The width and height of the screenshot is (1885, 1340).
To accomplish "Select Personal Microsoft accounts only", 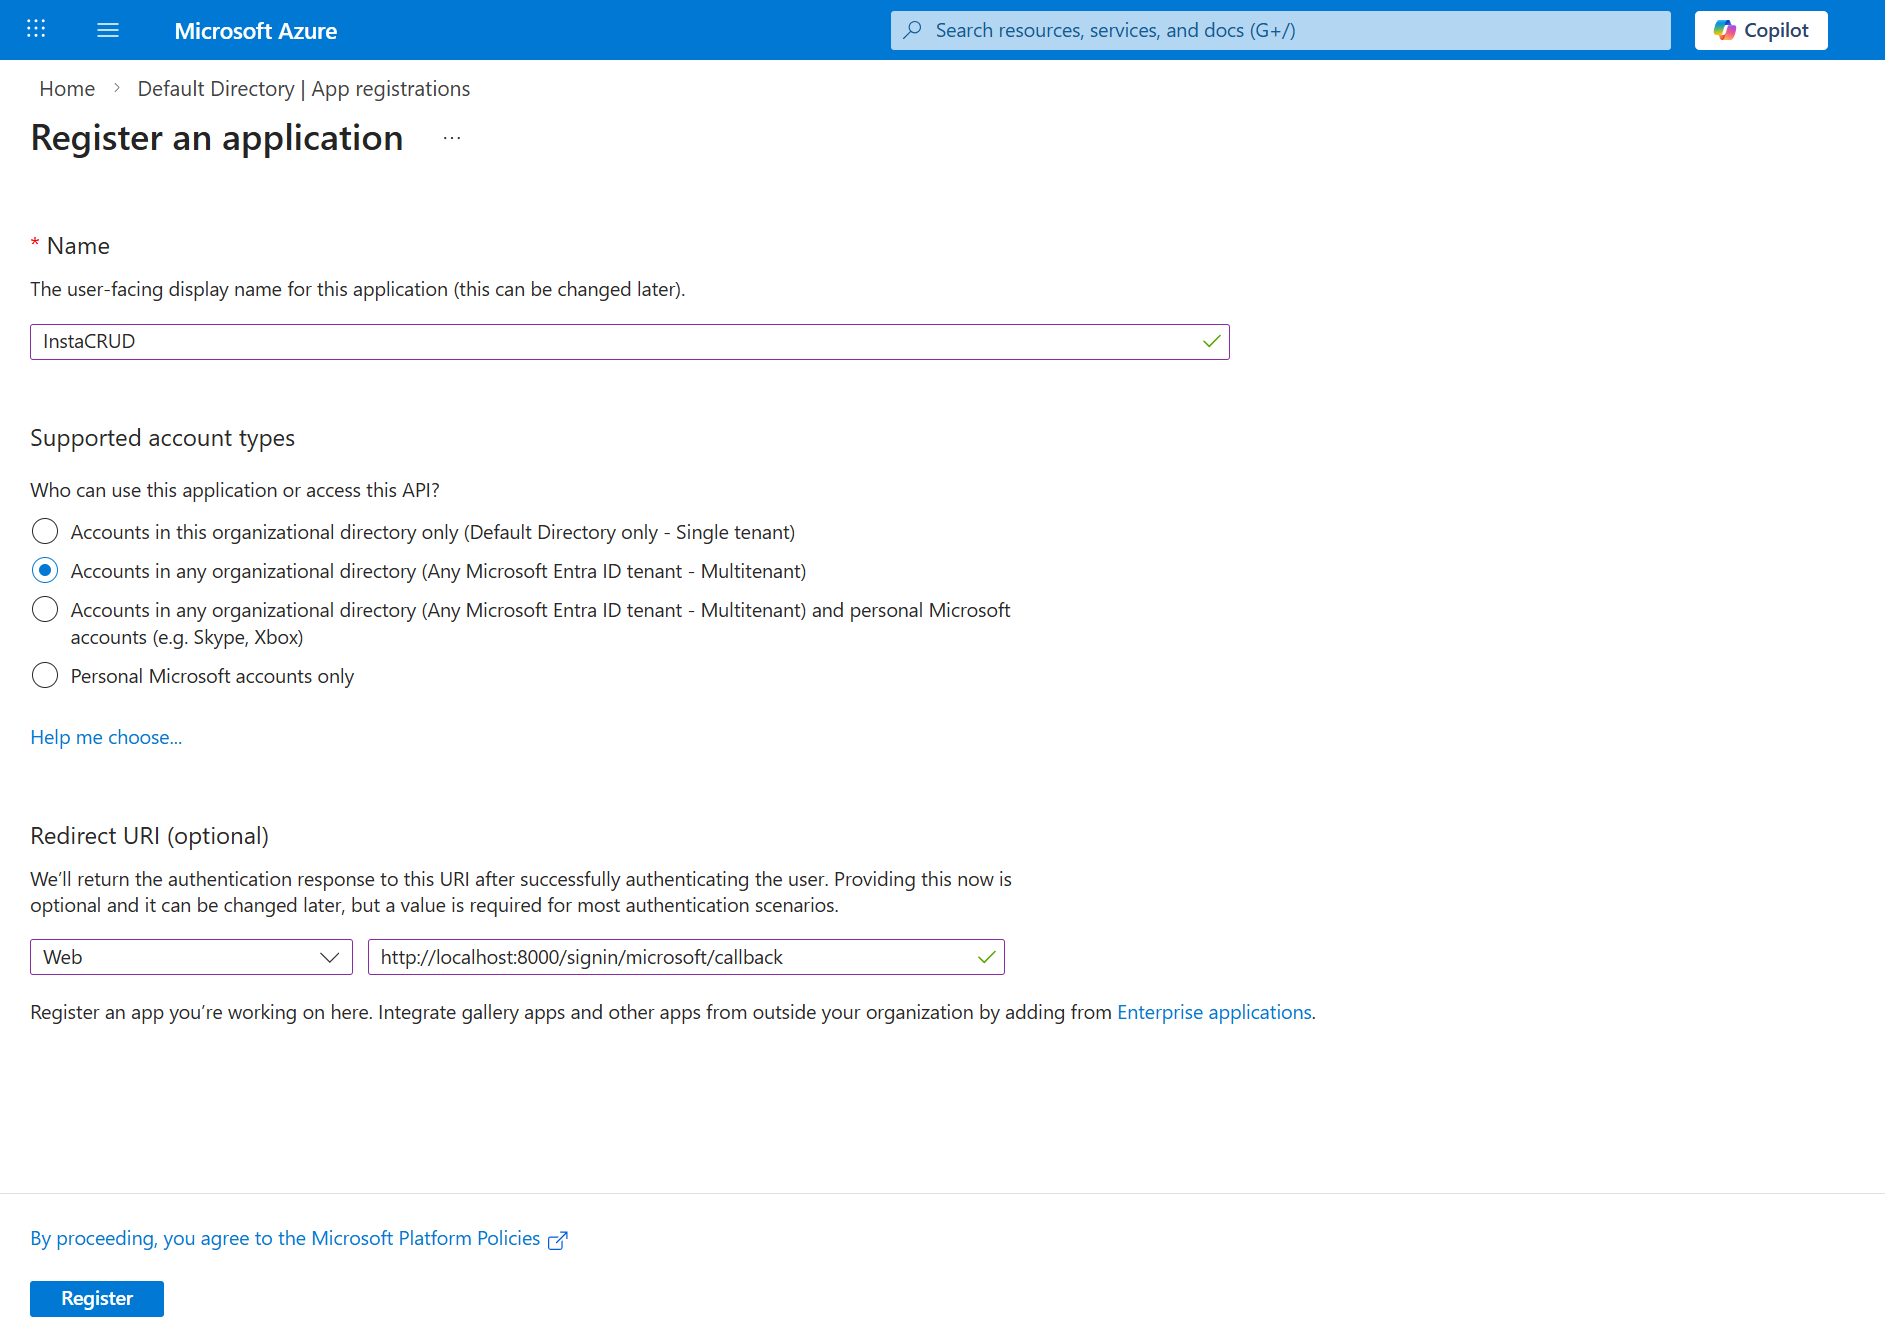I will pos(45,675).
